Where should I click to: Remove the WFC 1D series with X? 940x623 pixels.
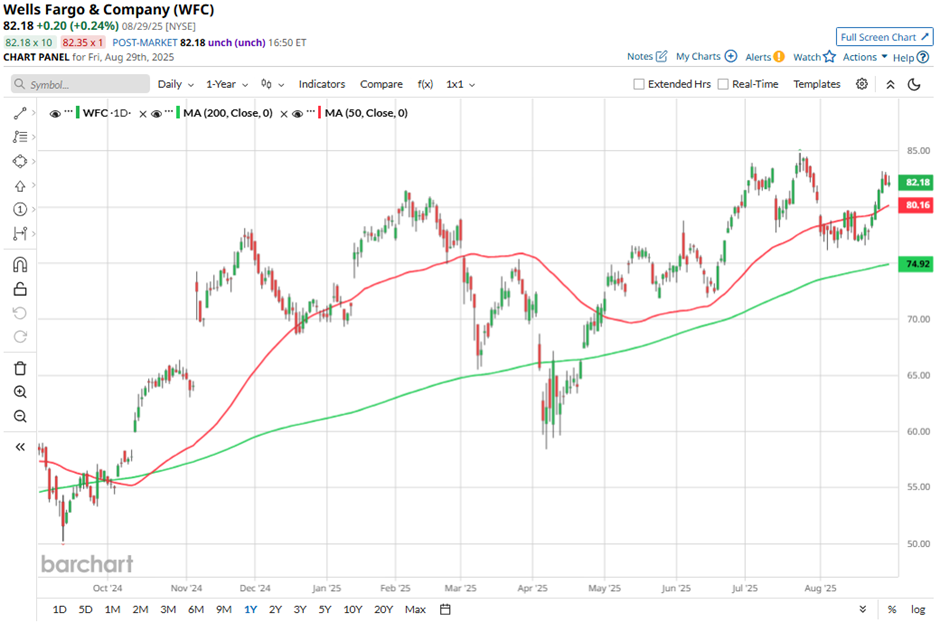click(x=143, y=114)
